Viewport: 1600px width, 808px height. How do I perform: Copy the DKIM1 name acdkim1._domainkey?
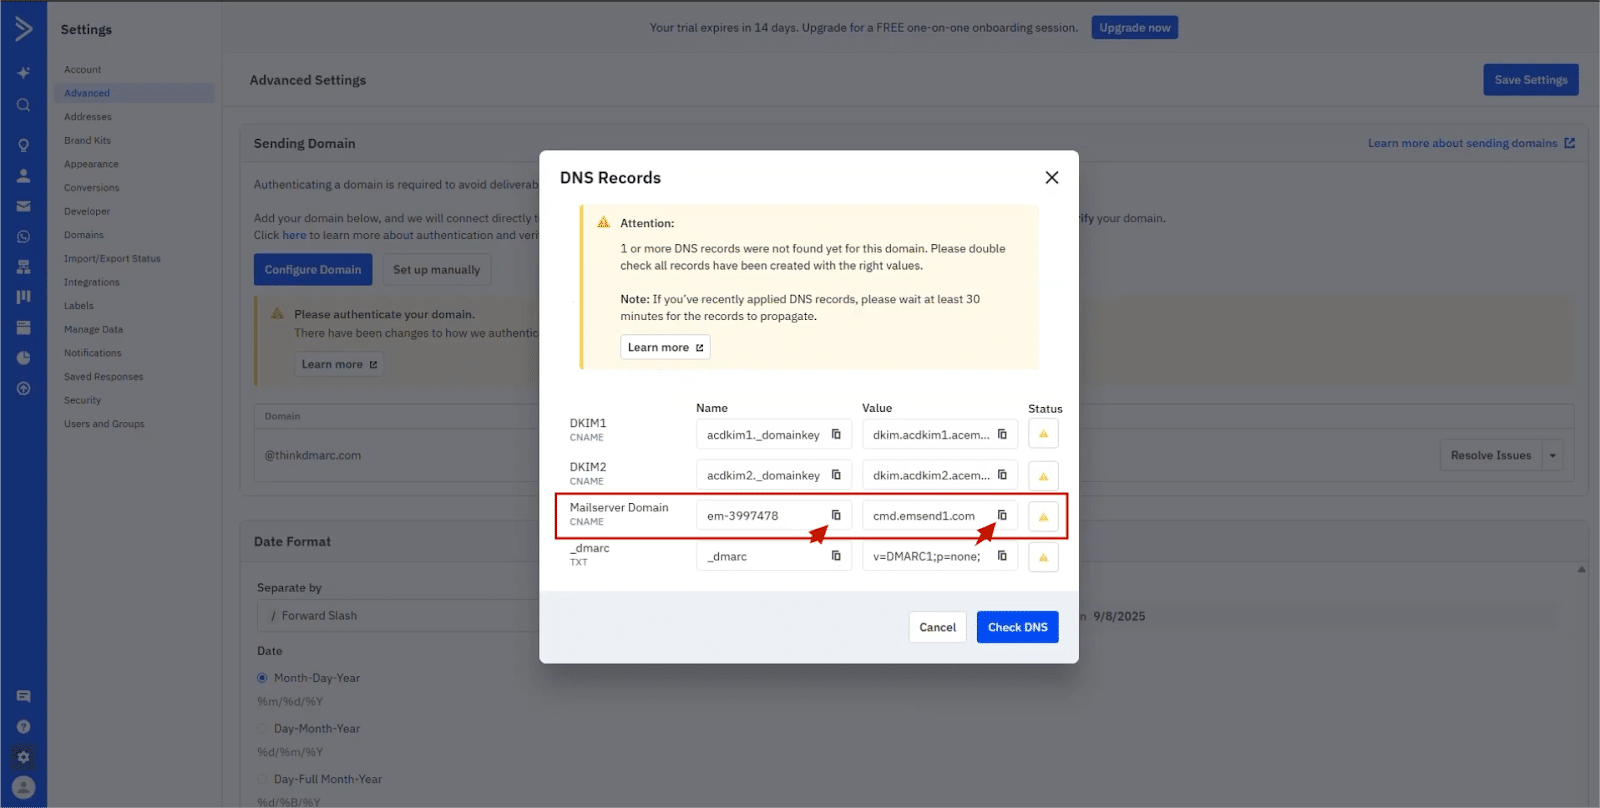(836, 434)
